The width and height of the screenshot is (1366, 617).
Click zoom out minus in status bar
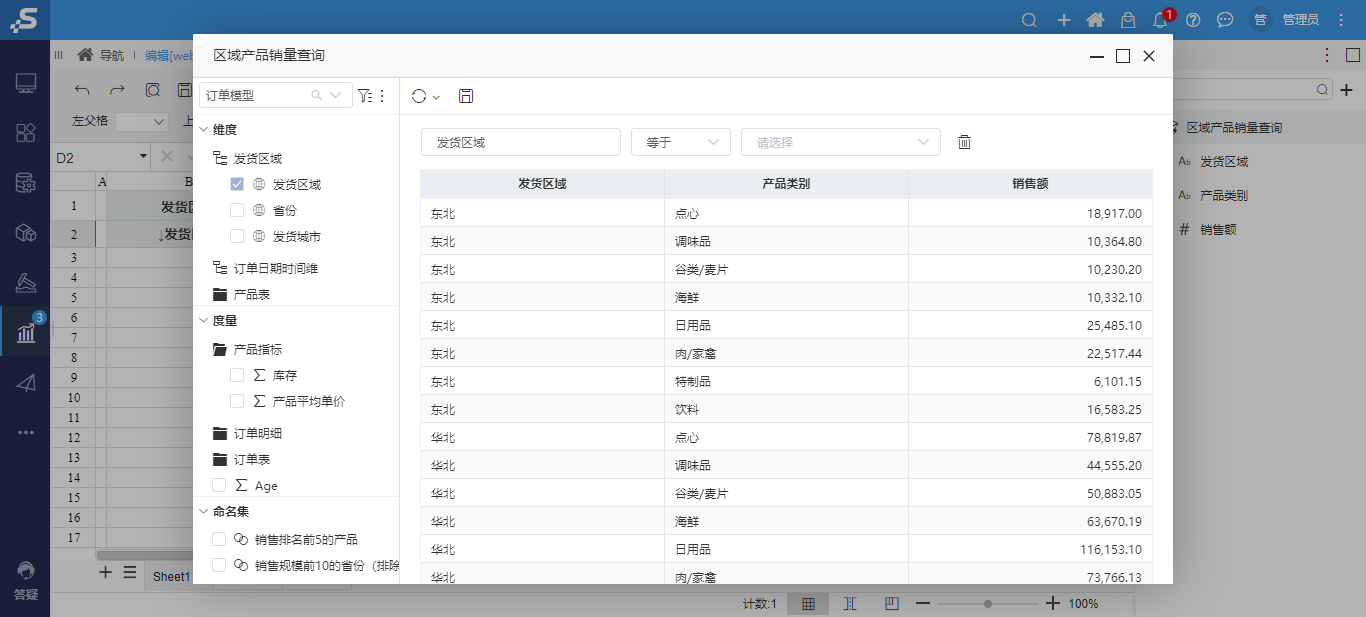(x=923, y=604)
